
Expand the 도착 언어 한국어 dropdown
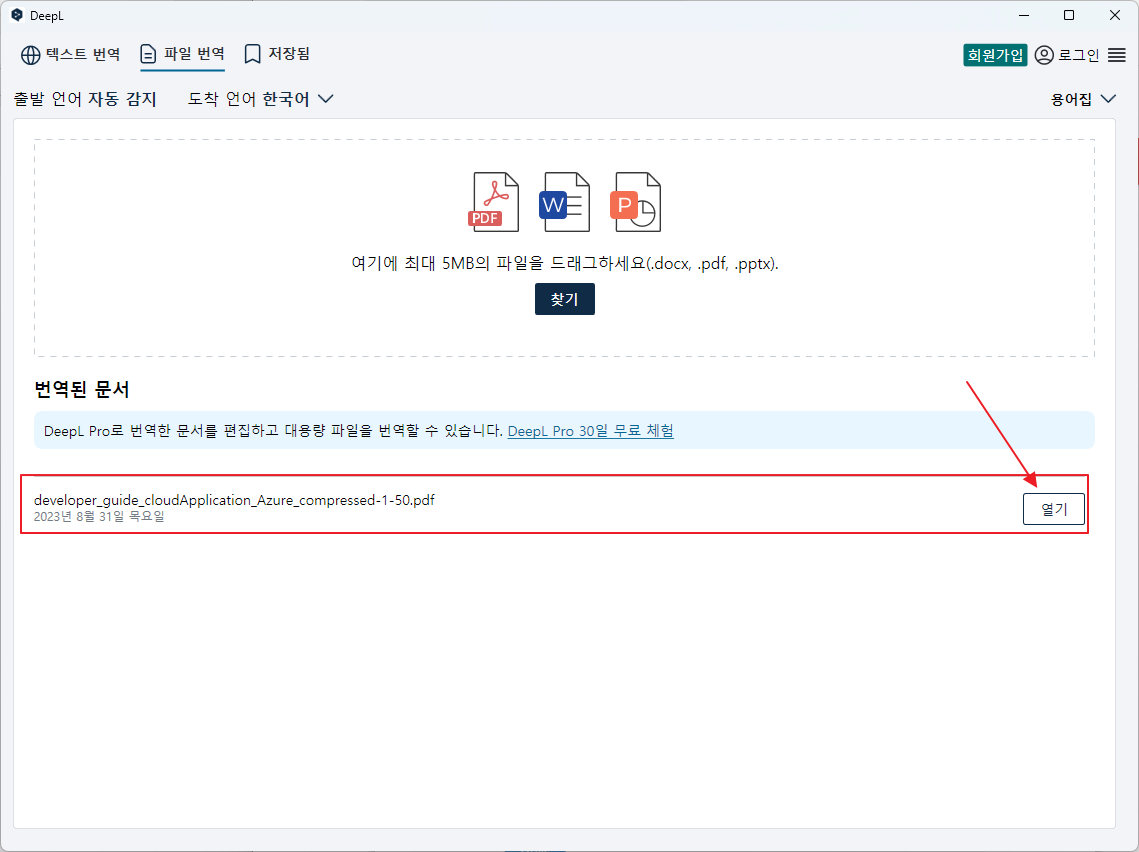(261, 99)
